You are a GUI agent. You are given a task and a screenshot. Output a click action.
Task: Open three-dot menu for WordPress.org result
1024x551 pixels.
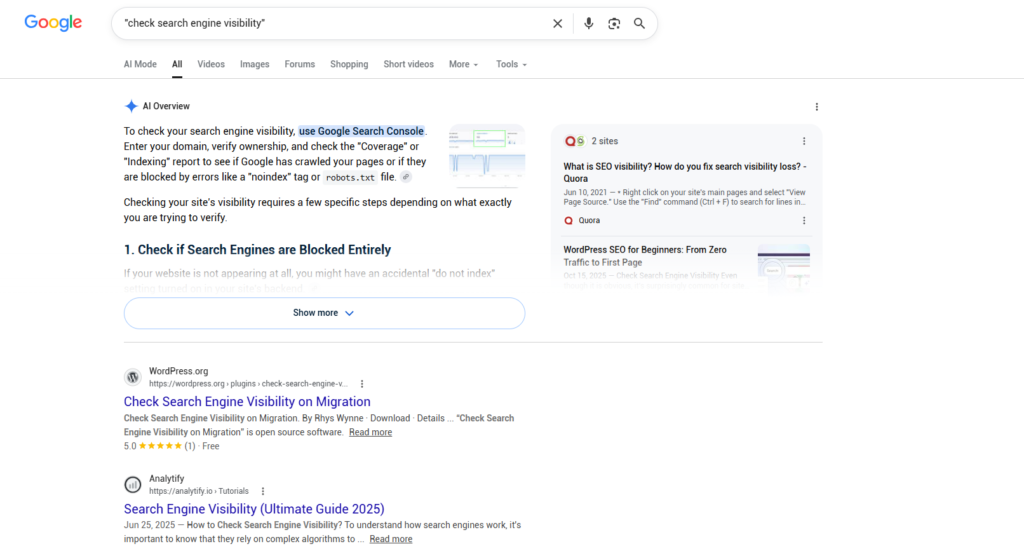[x=362, y=384]
